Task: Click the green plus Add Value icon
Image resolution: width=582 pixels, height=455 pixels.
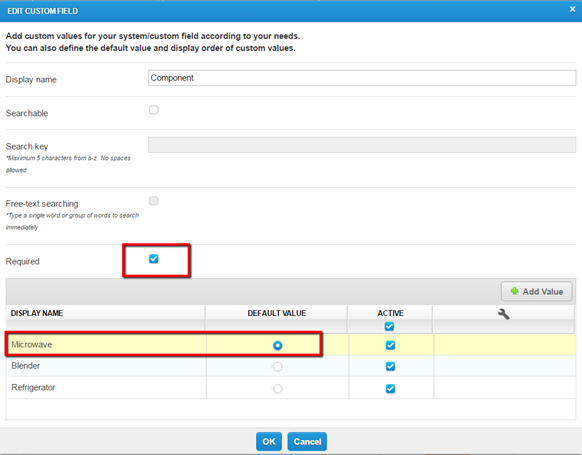Action: pyautogui.click(x=514, y=291)
